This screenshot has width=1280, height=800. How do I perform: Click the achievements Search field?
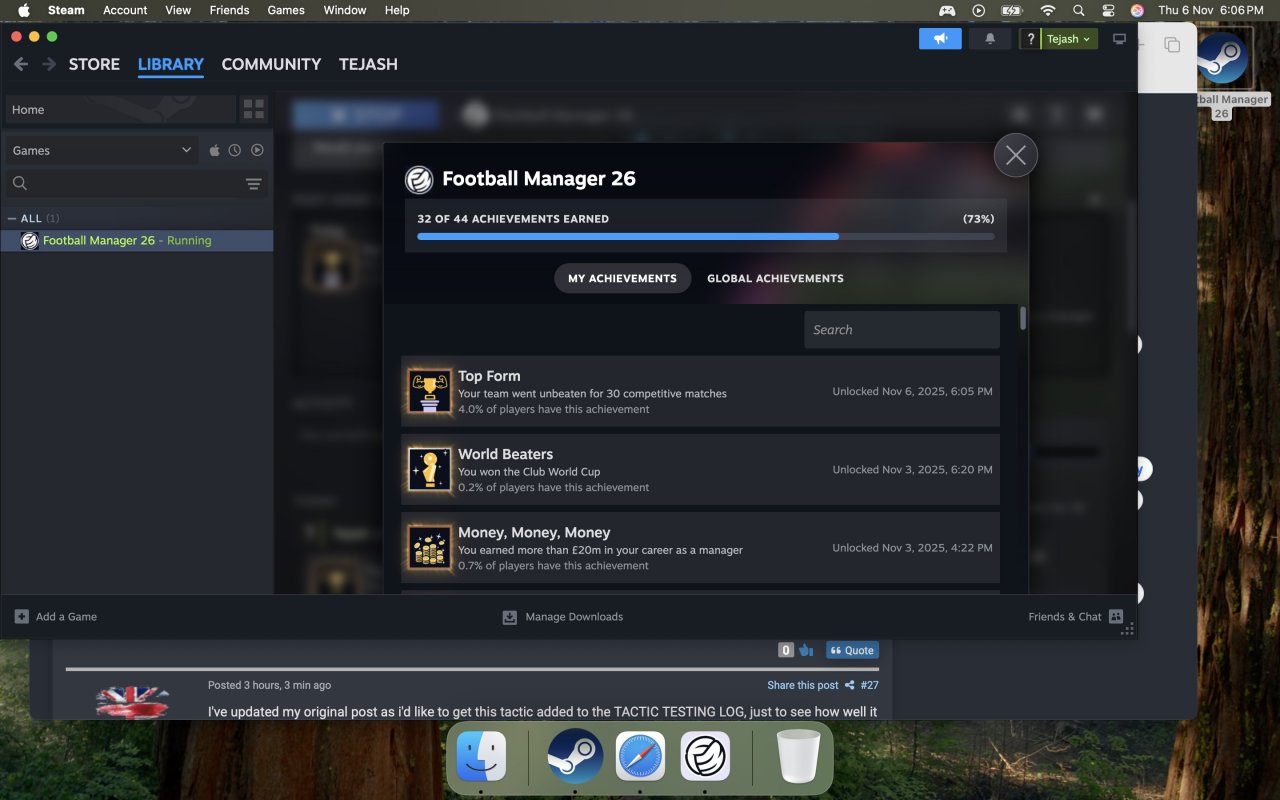(x=902, y=330)
